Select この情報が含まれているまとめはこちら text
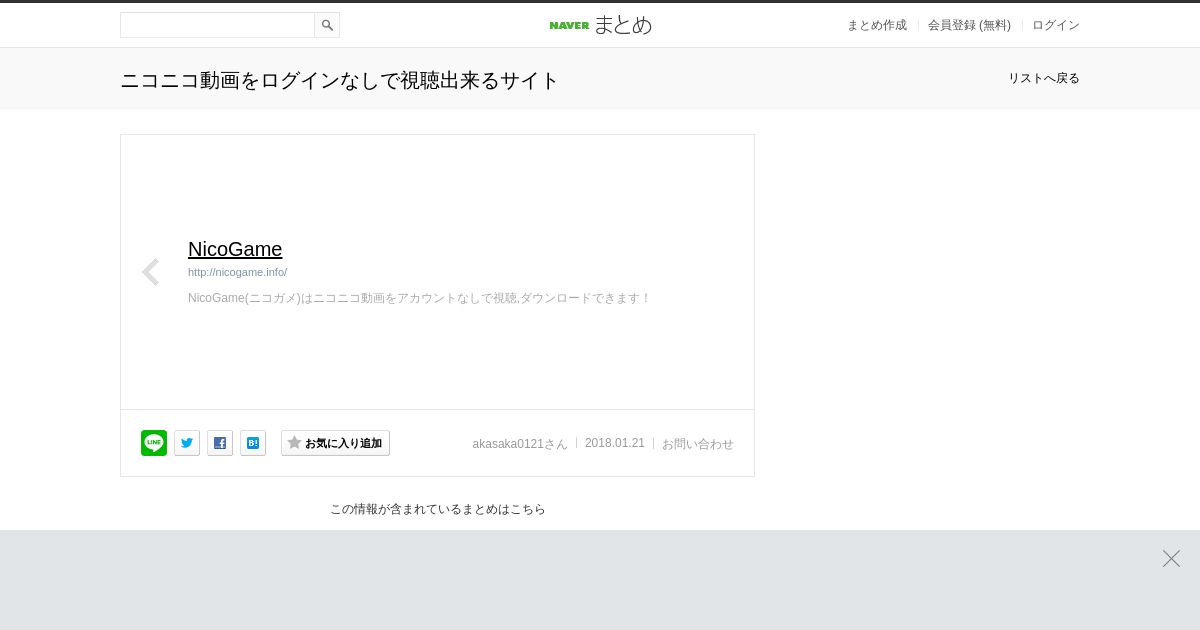1200x630 pixels. point(438,509)
